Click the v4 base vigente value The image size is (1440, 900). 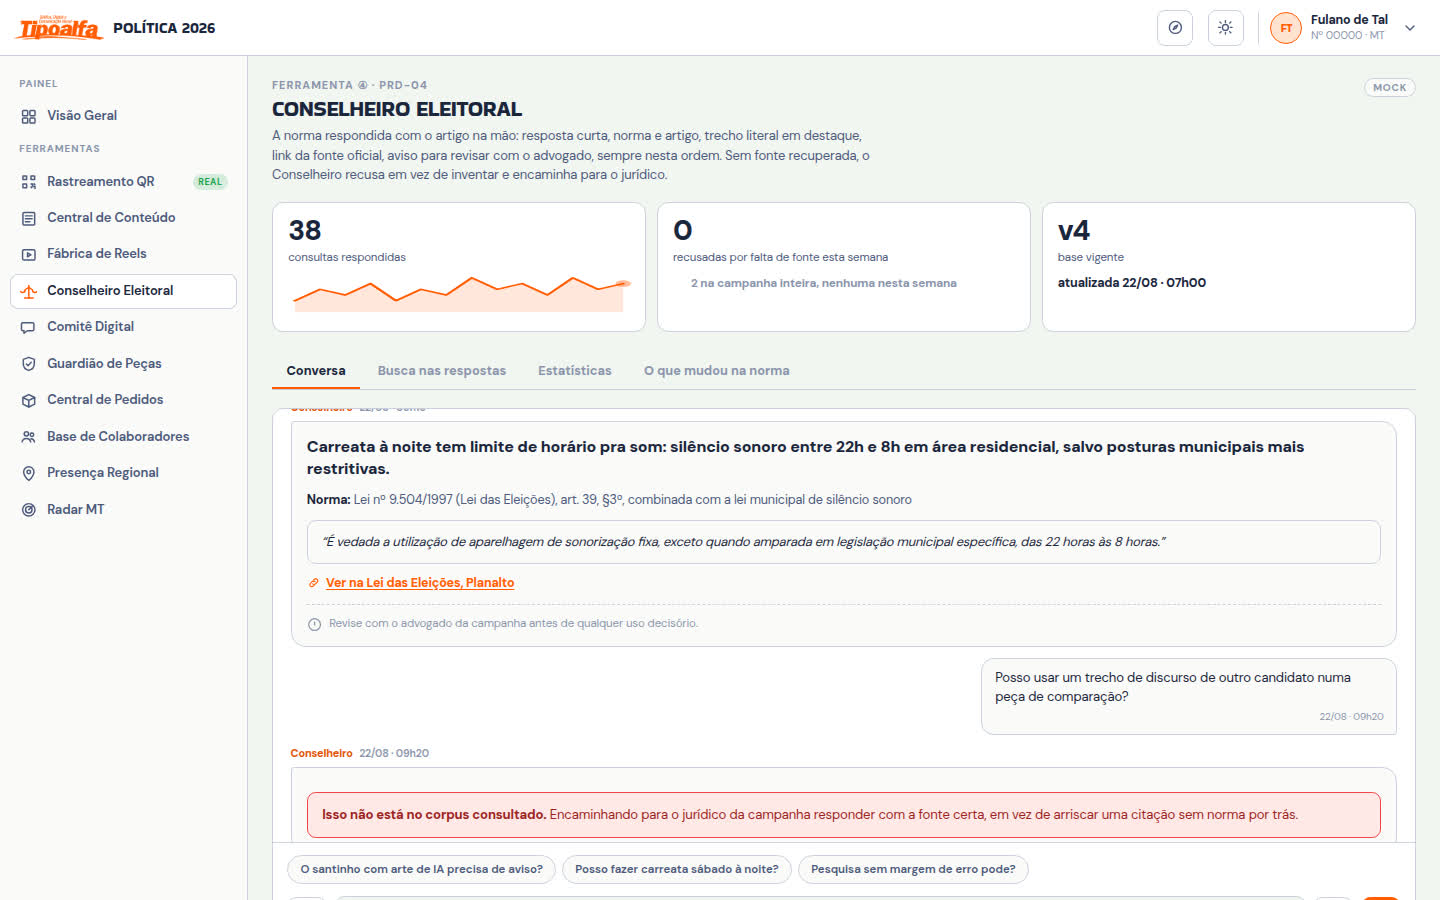pyautogui.click(x=1074, y=231)
